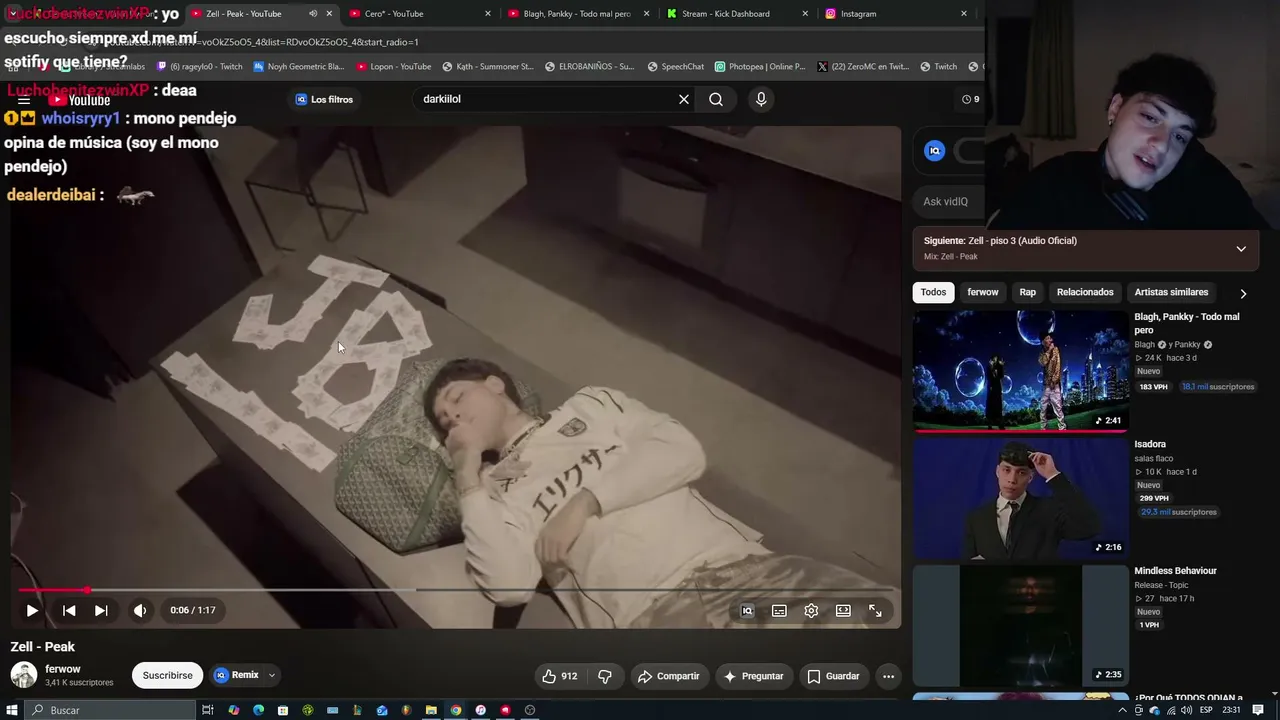
Task: Mute the video player volume
Action: click(x=140, y=610)
